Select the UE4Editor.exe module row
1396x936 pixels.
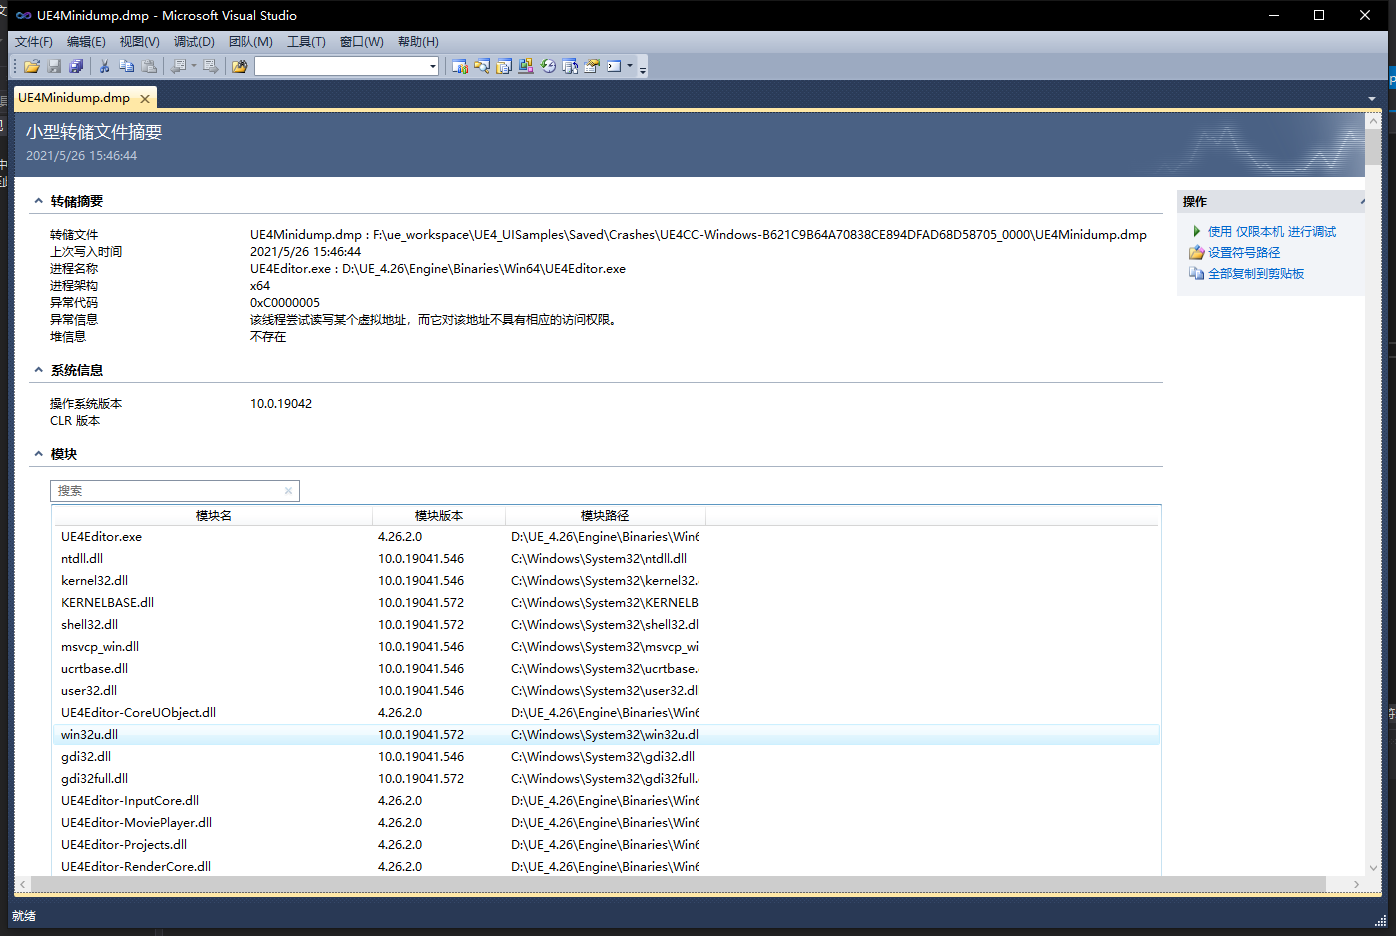tap(606, 537)
